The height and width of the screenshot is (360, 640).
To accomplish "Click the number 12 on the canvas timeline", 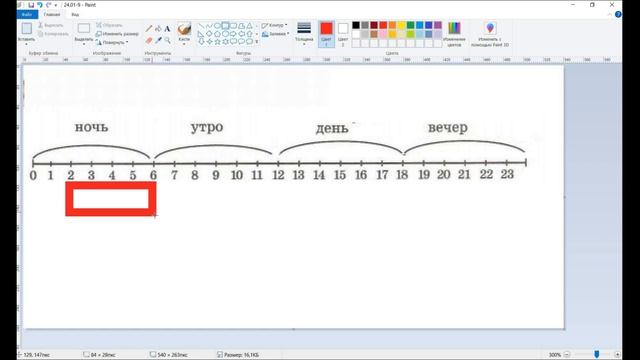I will click(x=278, y=175).
